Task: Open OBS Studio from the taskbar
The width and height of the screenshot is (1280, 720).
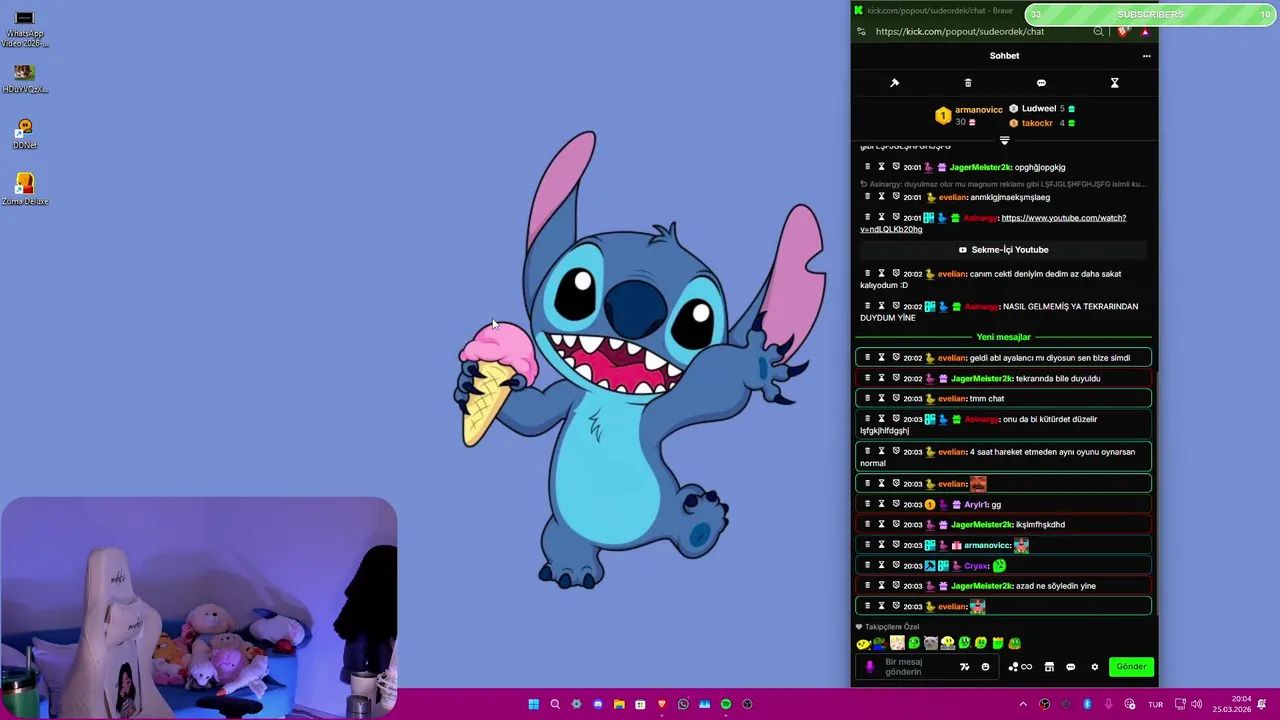Action: click(747, 704)
